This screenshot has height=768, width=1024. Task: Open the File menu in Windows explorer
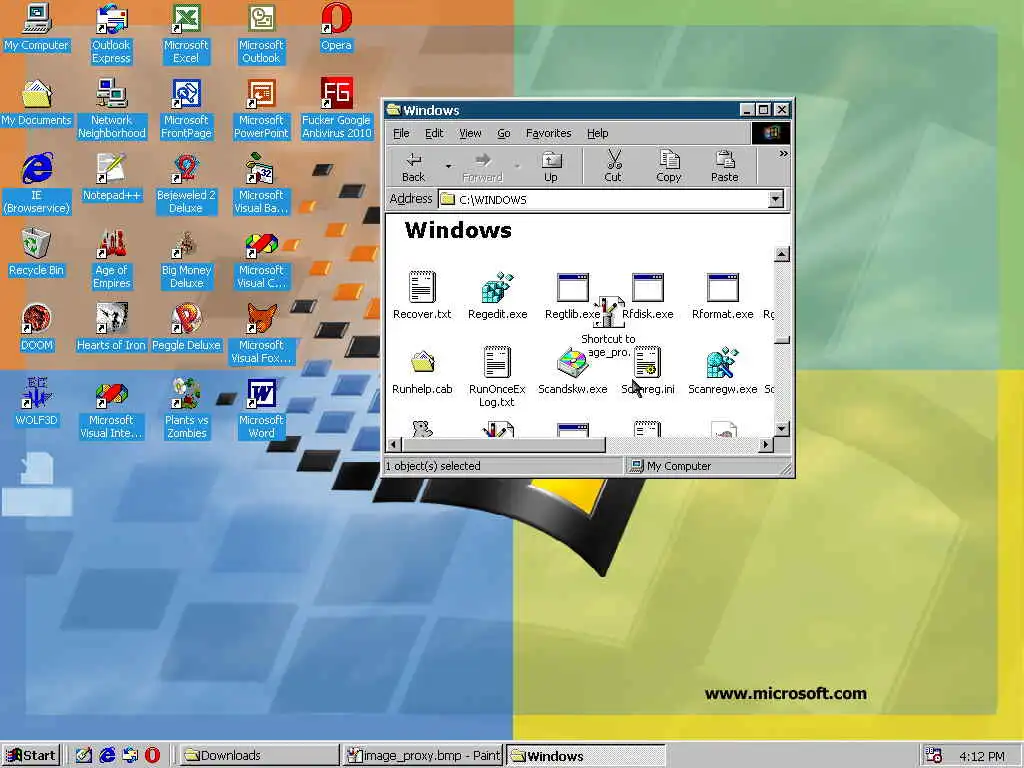401,133
